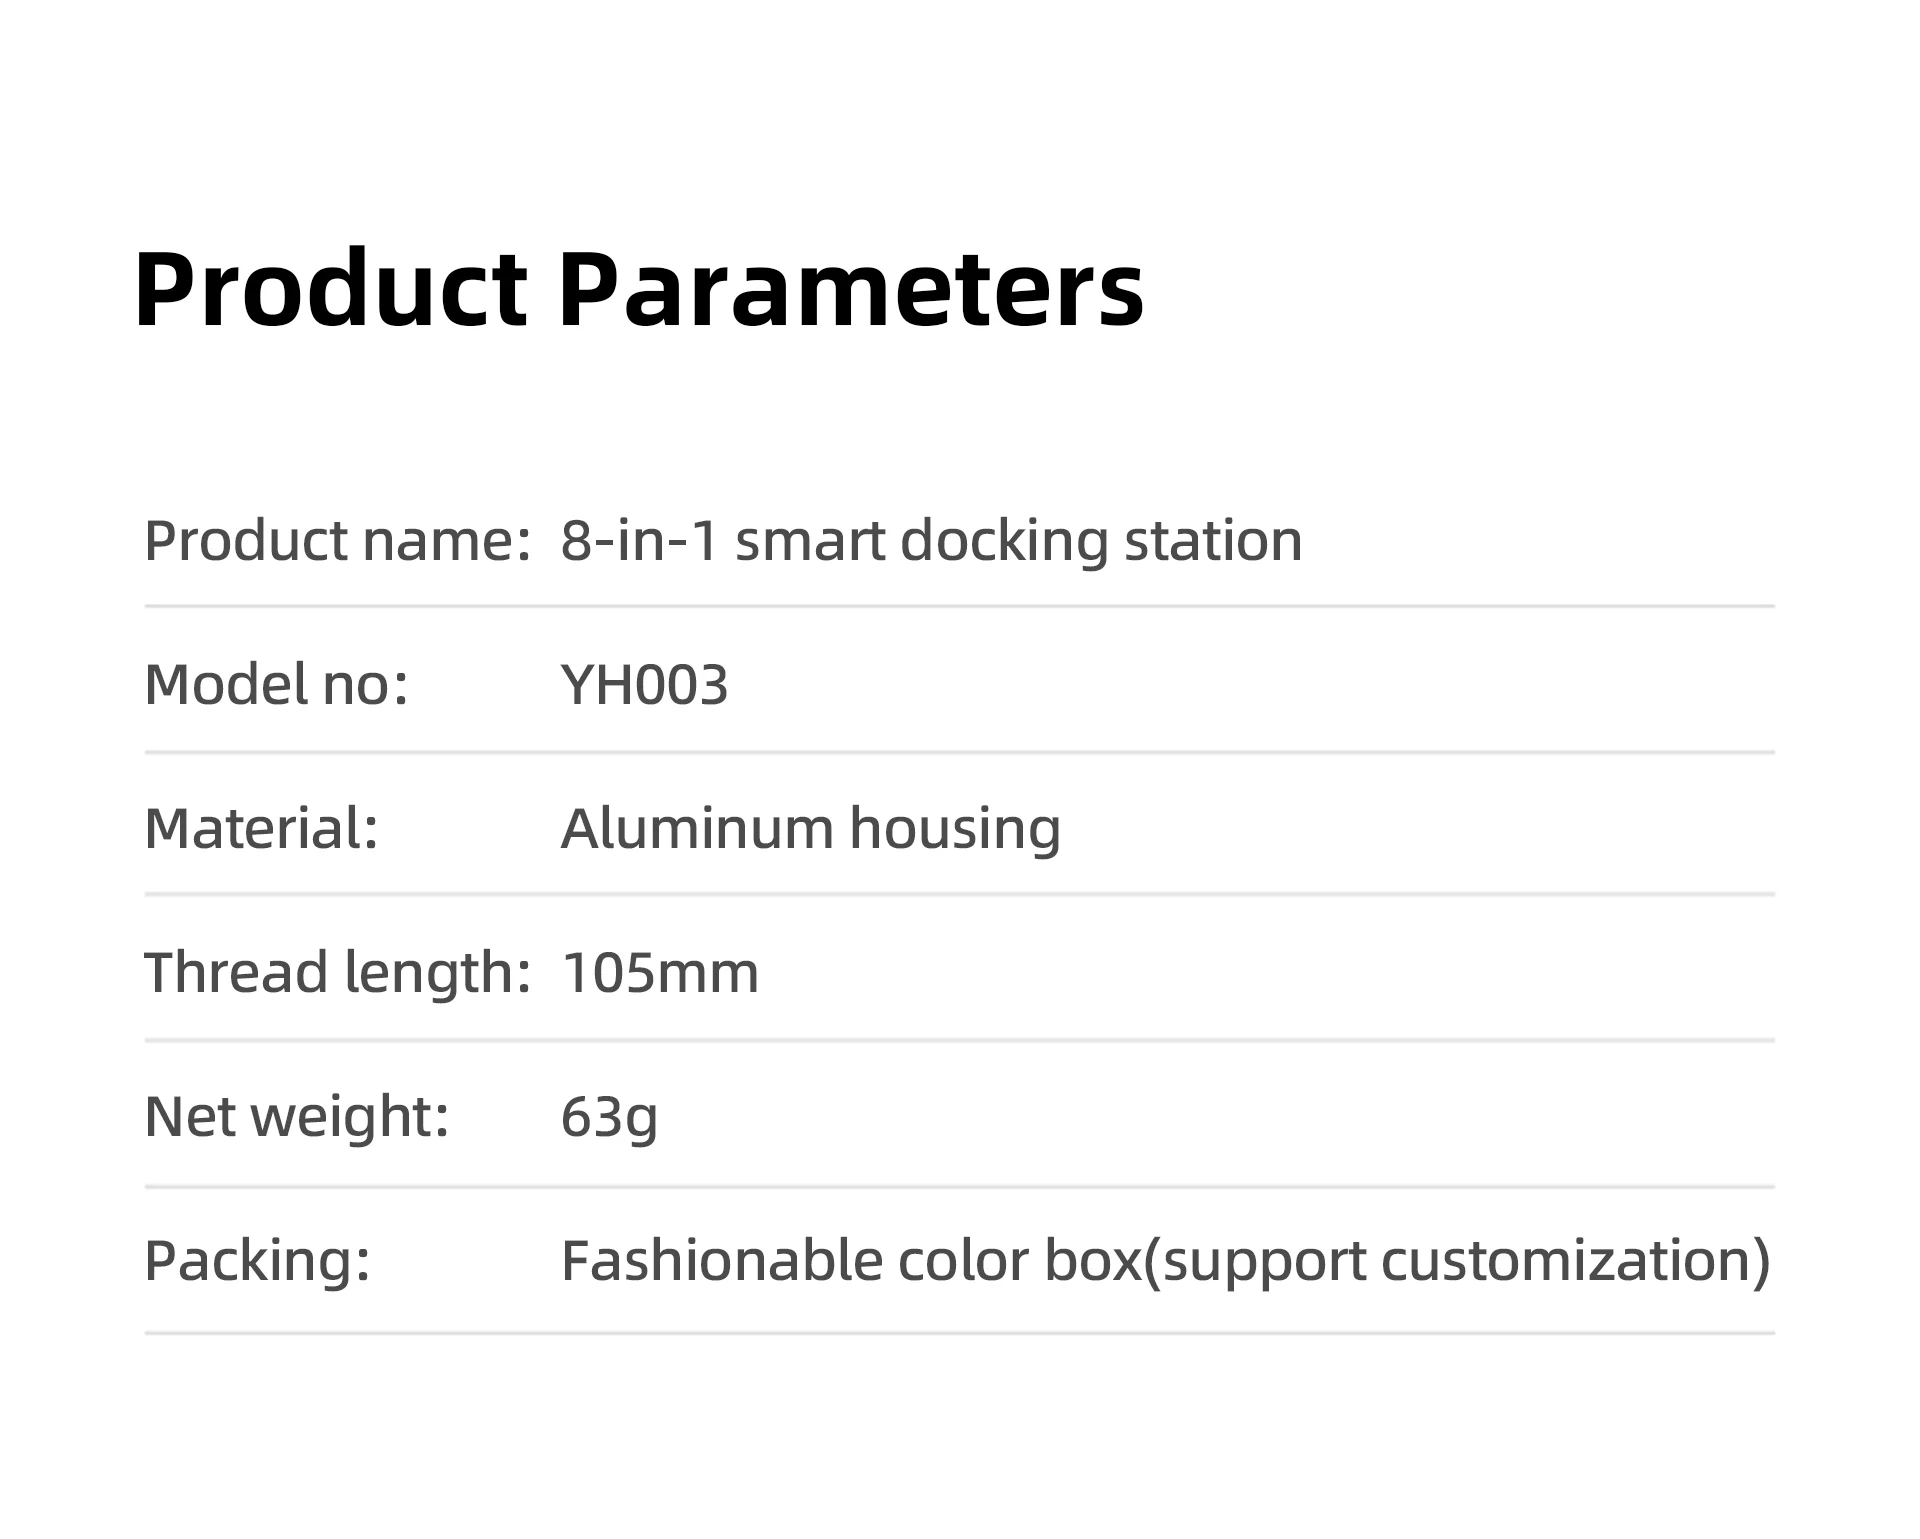Click the "Model no:" label

pyautogui.click(x=276, y=685)
